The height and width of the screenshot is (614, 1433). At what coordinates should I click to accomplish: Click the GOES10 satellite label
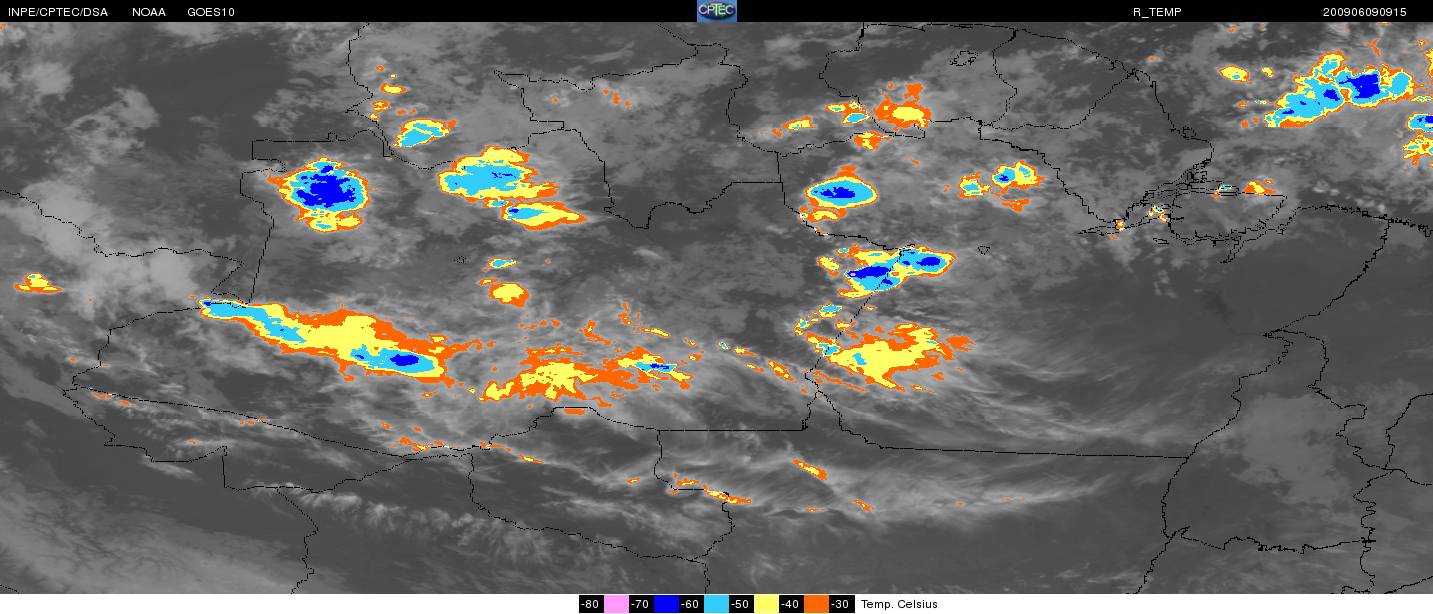pos(211,12)
